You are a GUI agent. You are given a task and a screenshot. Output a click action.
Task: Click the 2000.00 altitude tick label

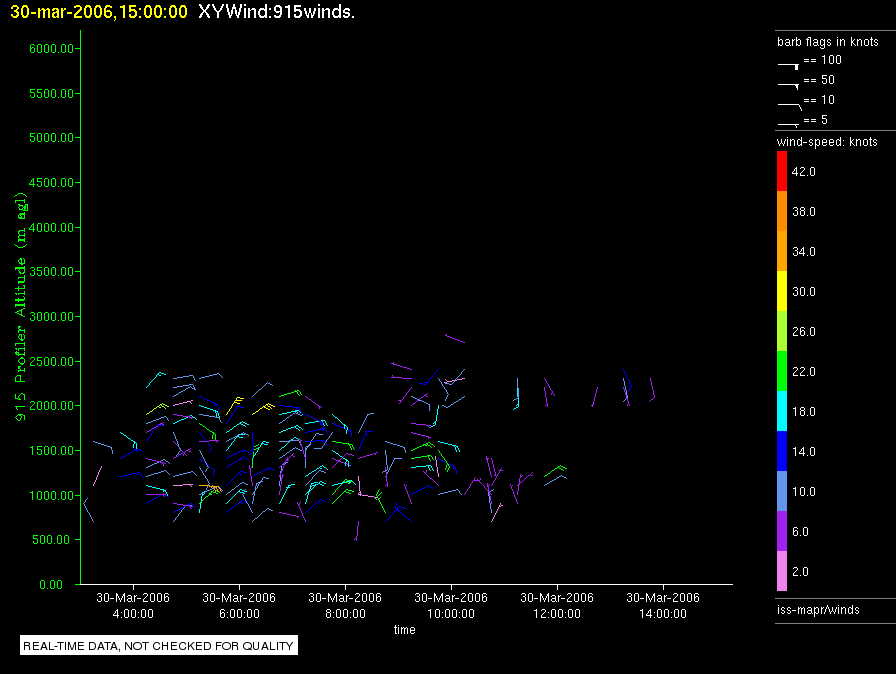pyautogui.click(x=51, y=406)
